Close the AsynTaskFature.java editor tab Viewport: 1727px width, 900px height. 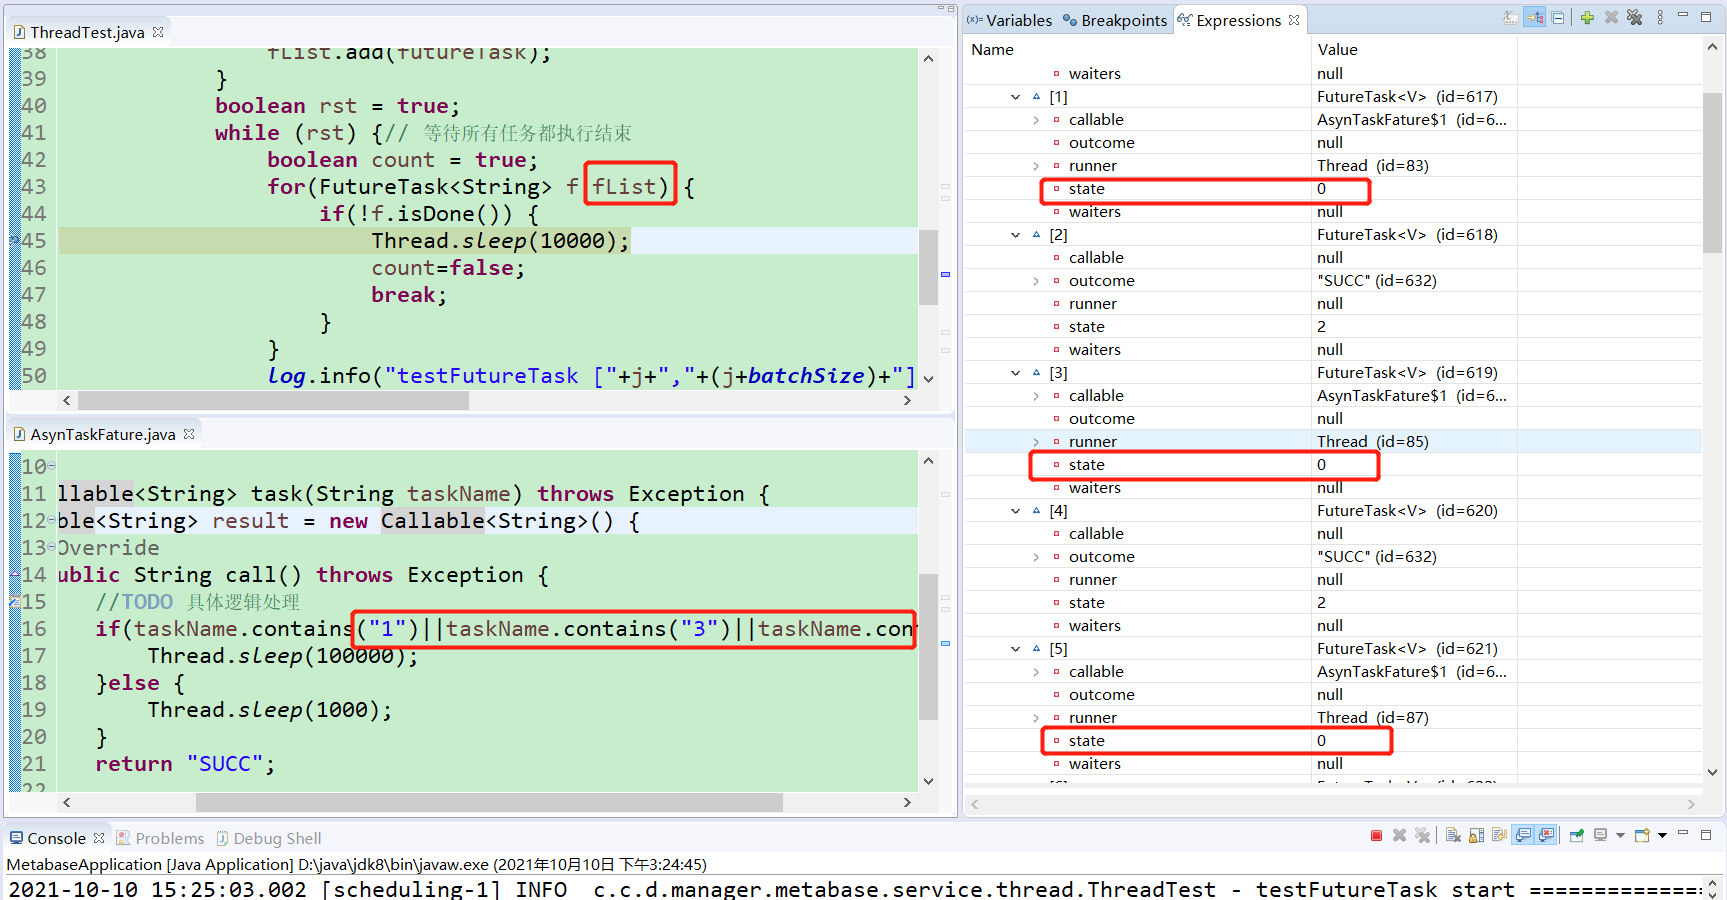pyautogui.click(x=189, y=434)
